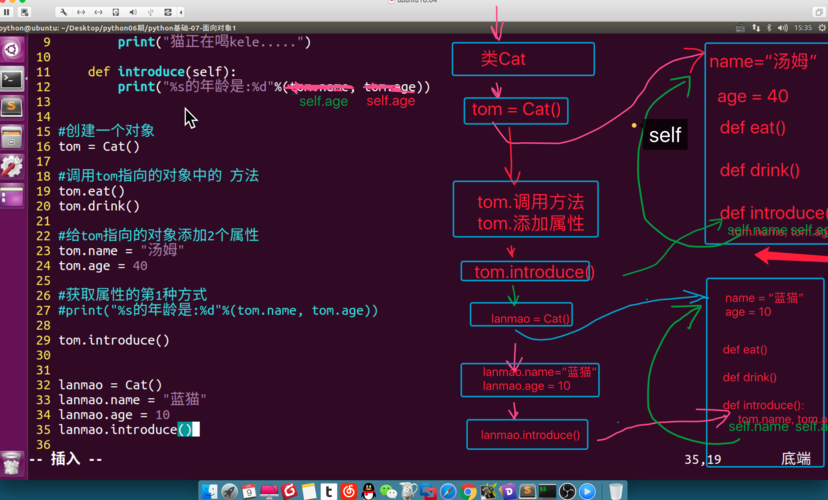Open the macOS Trash in the dock
The height and width of the screenshot is (500, 828).
tap(616, 492)
